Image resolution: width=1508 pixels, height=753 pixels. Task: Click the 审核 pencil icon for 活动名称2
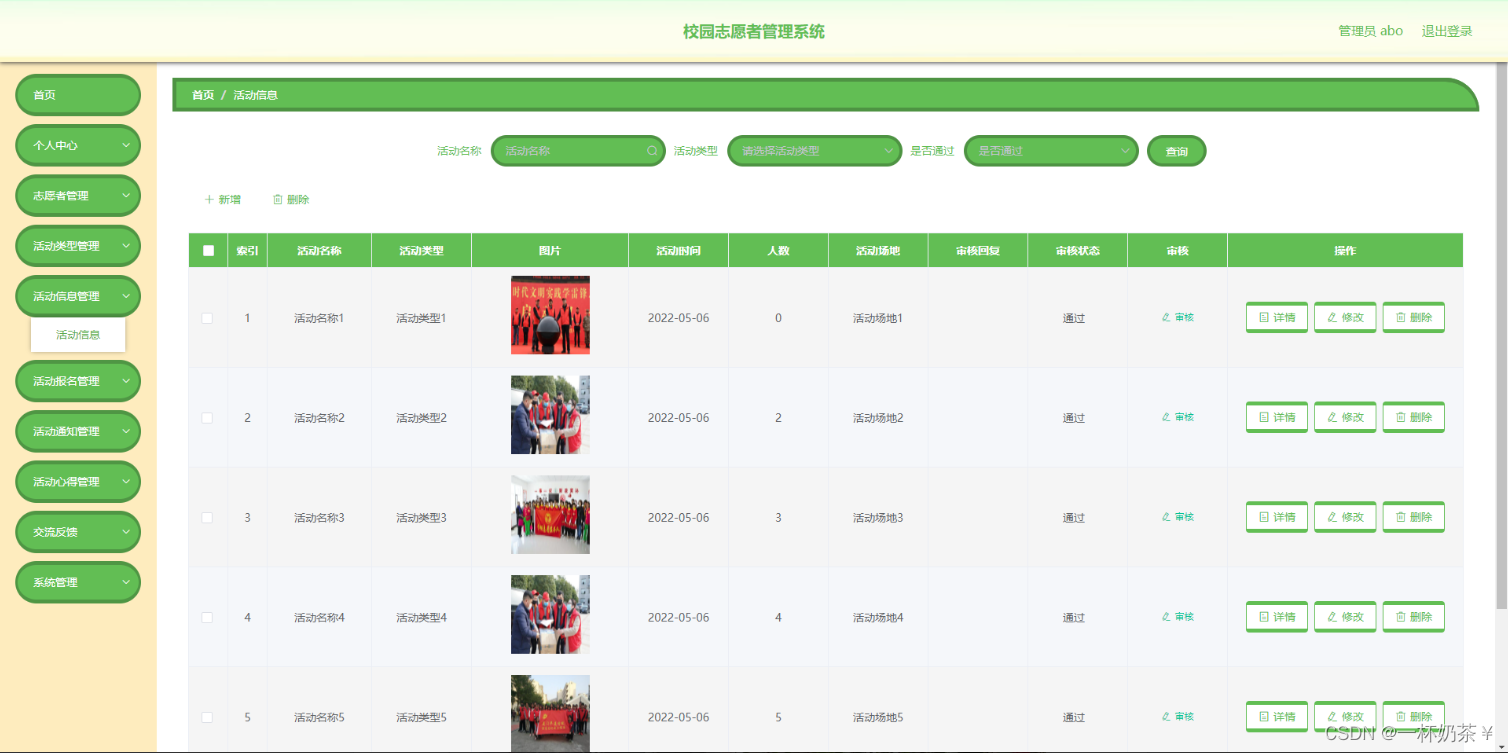click(x=1166, y=417)
